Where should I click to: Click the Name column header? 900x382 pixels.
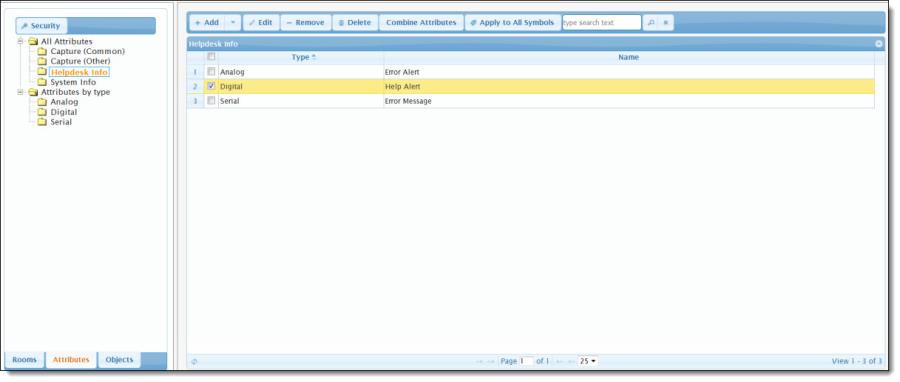[629, 57]
